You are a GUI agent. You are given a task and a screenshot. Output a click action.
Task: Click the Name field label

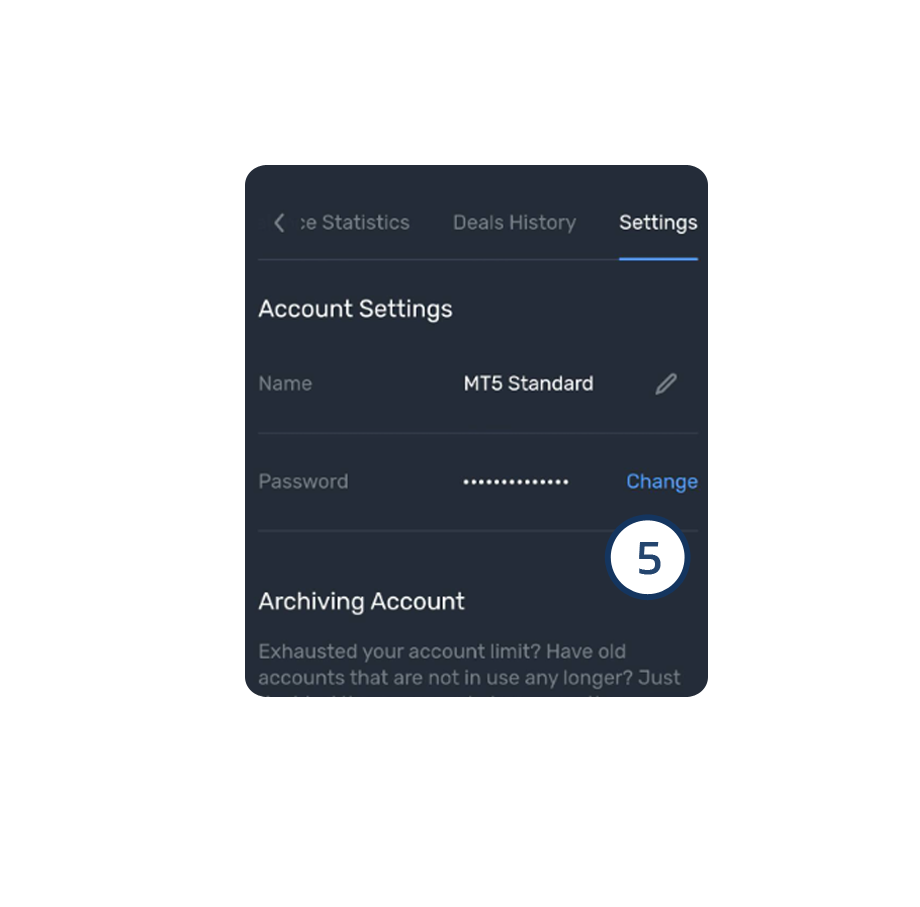tap(285, 384)
